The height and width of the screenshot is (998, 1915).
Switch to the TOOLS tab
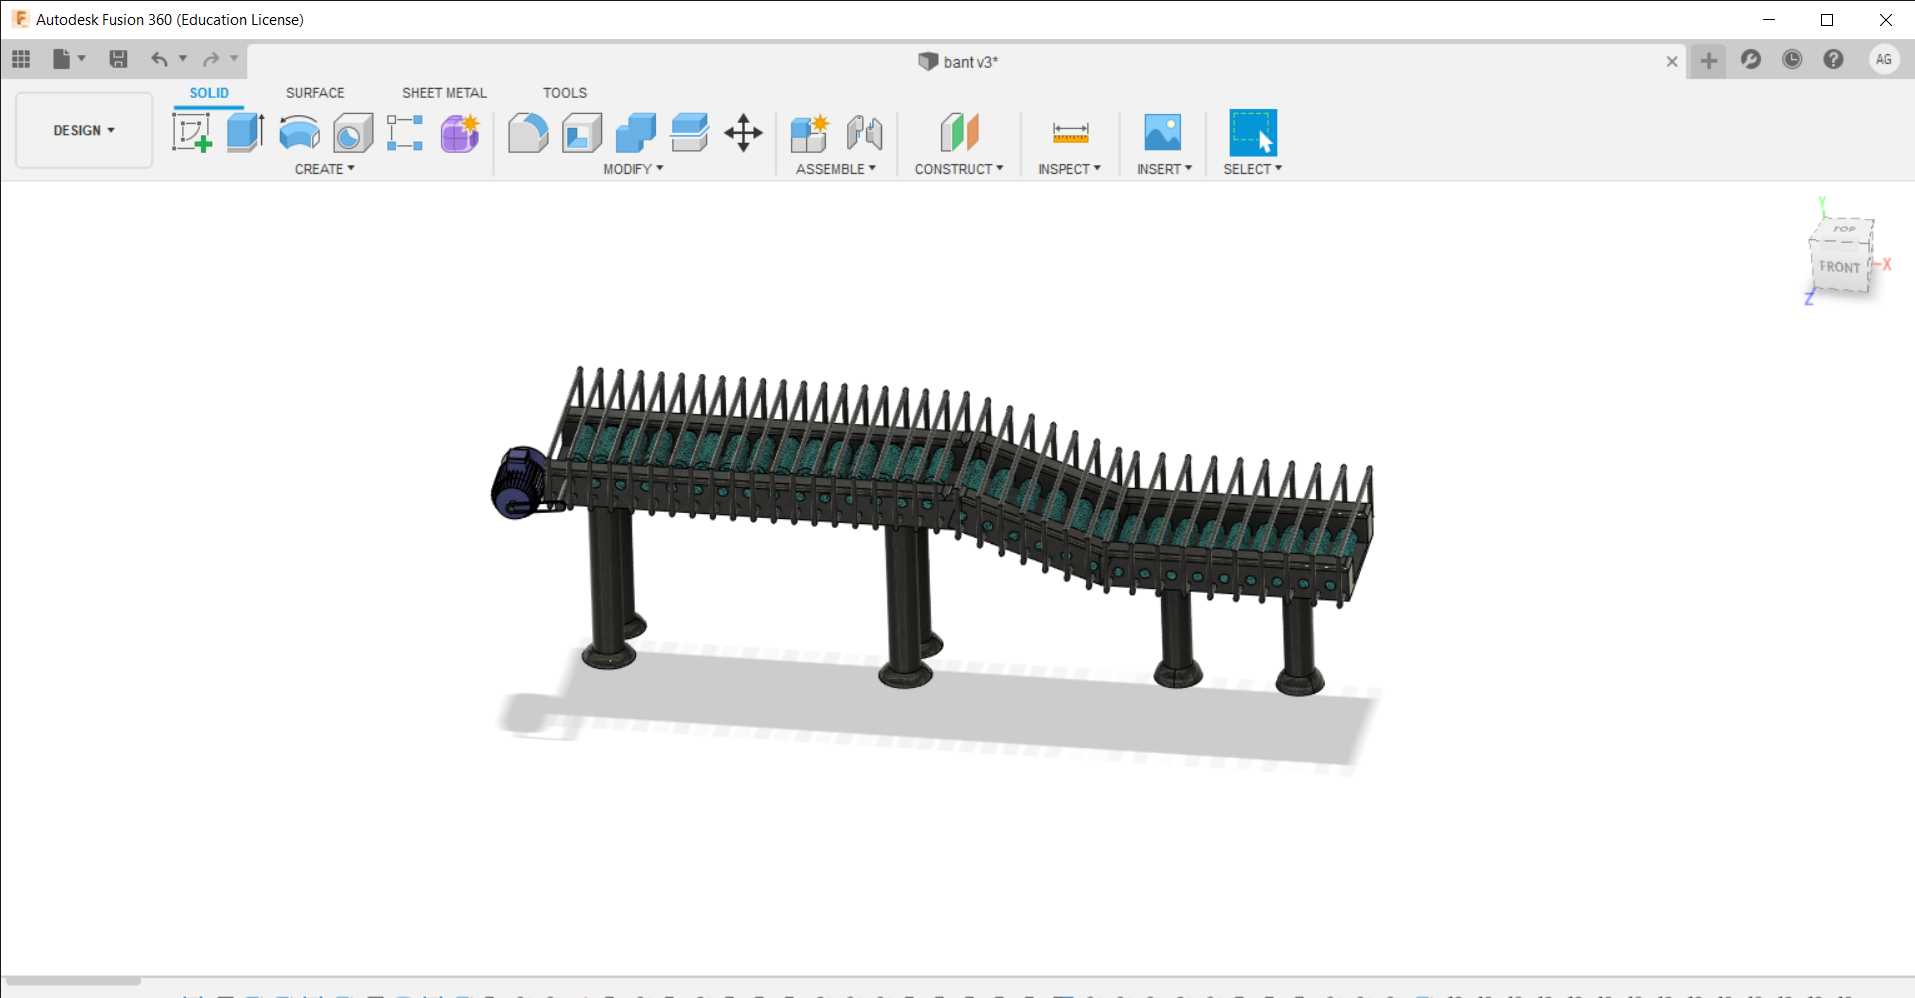(x=565, y=93)
